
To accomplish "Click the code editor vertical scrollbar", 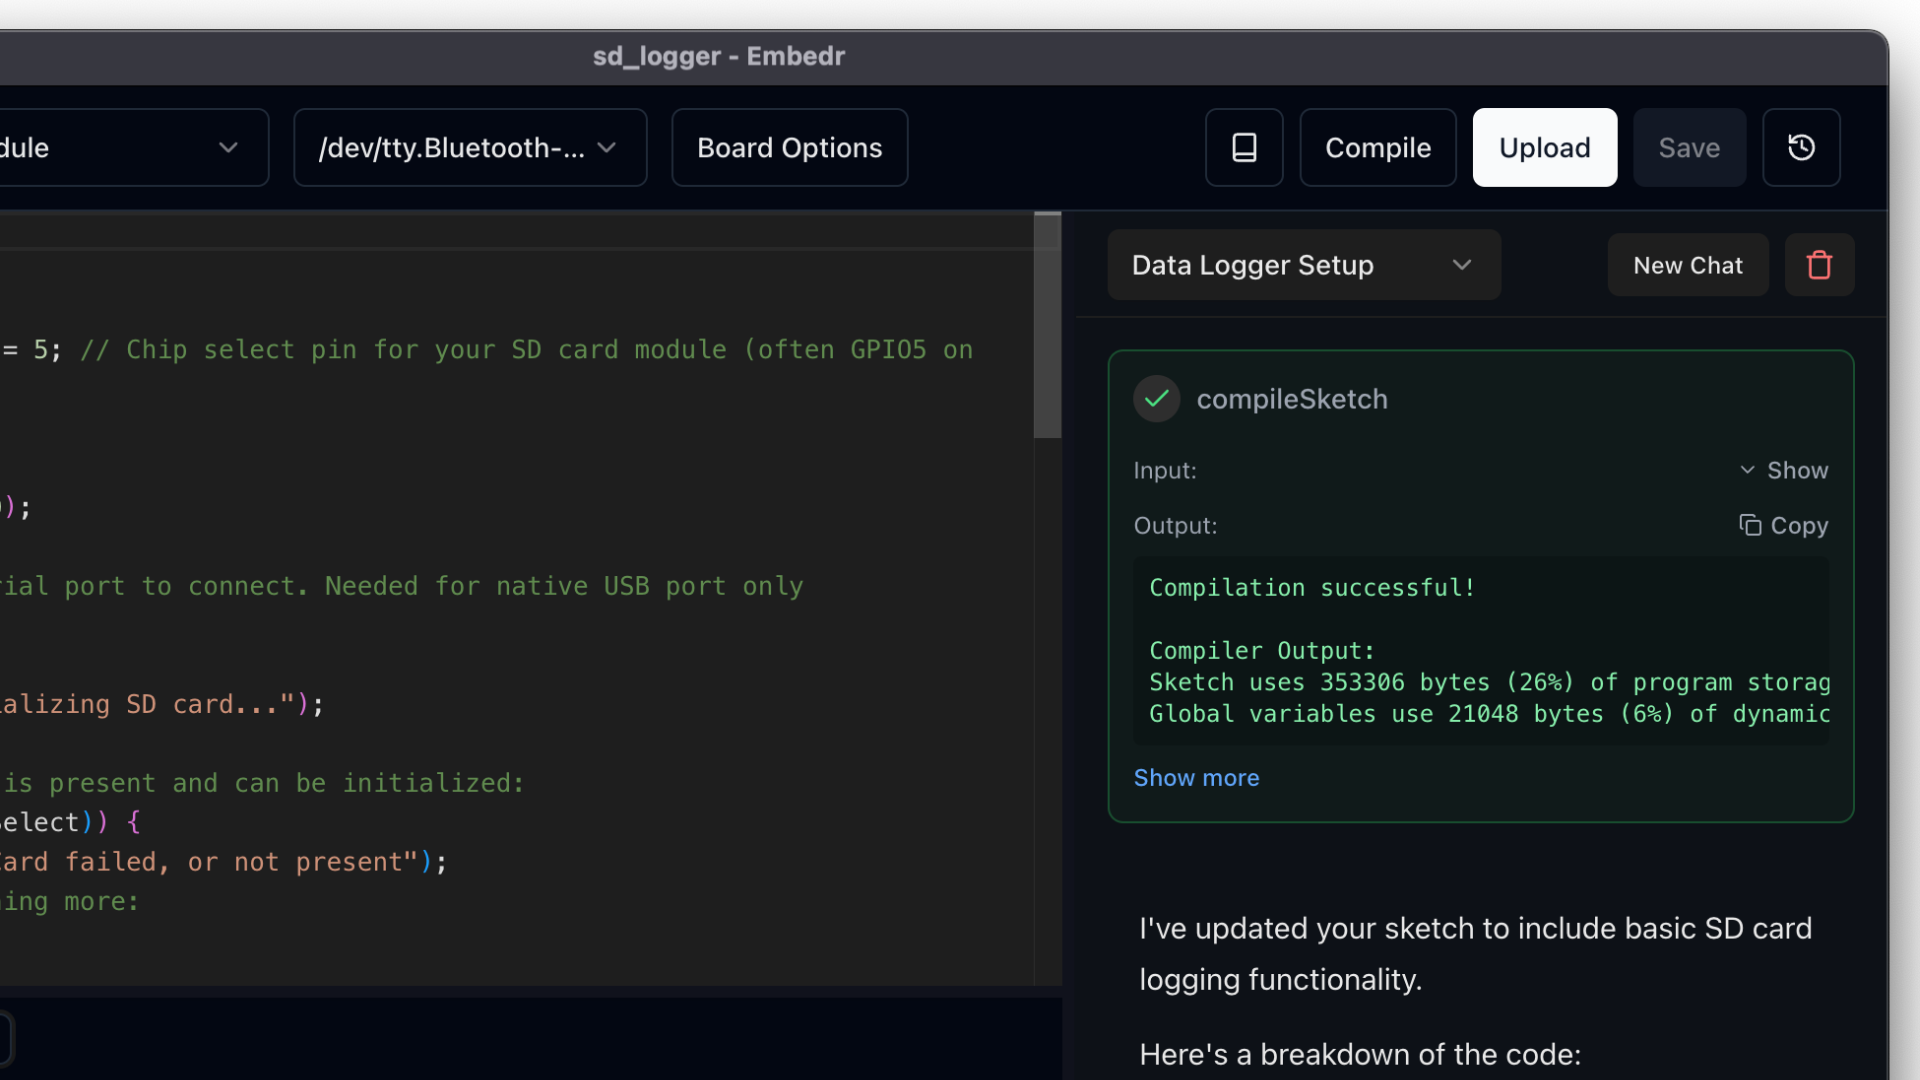I will [1047, 325].
